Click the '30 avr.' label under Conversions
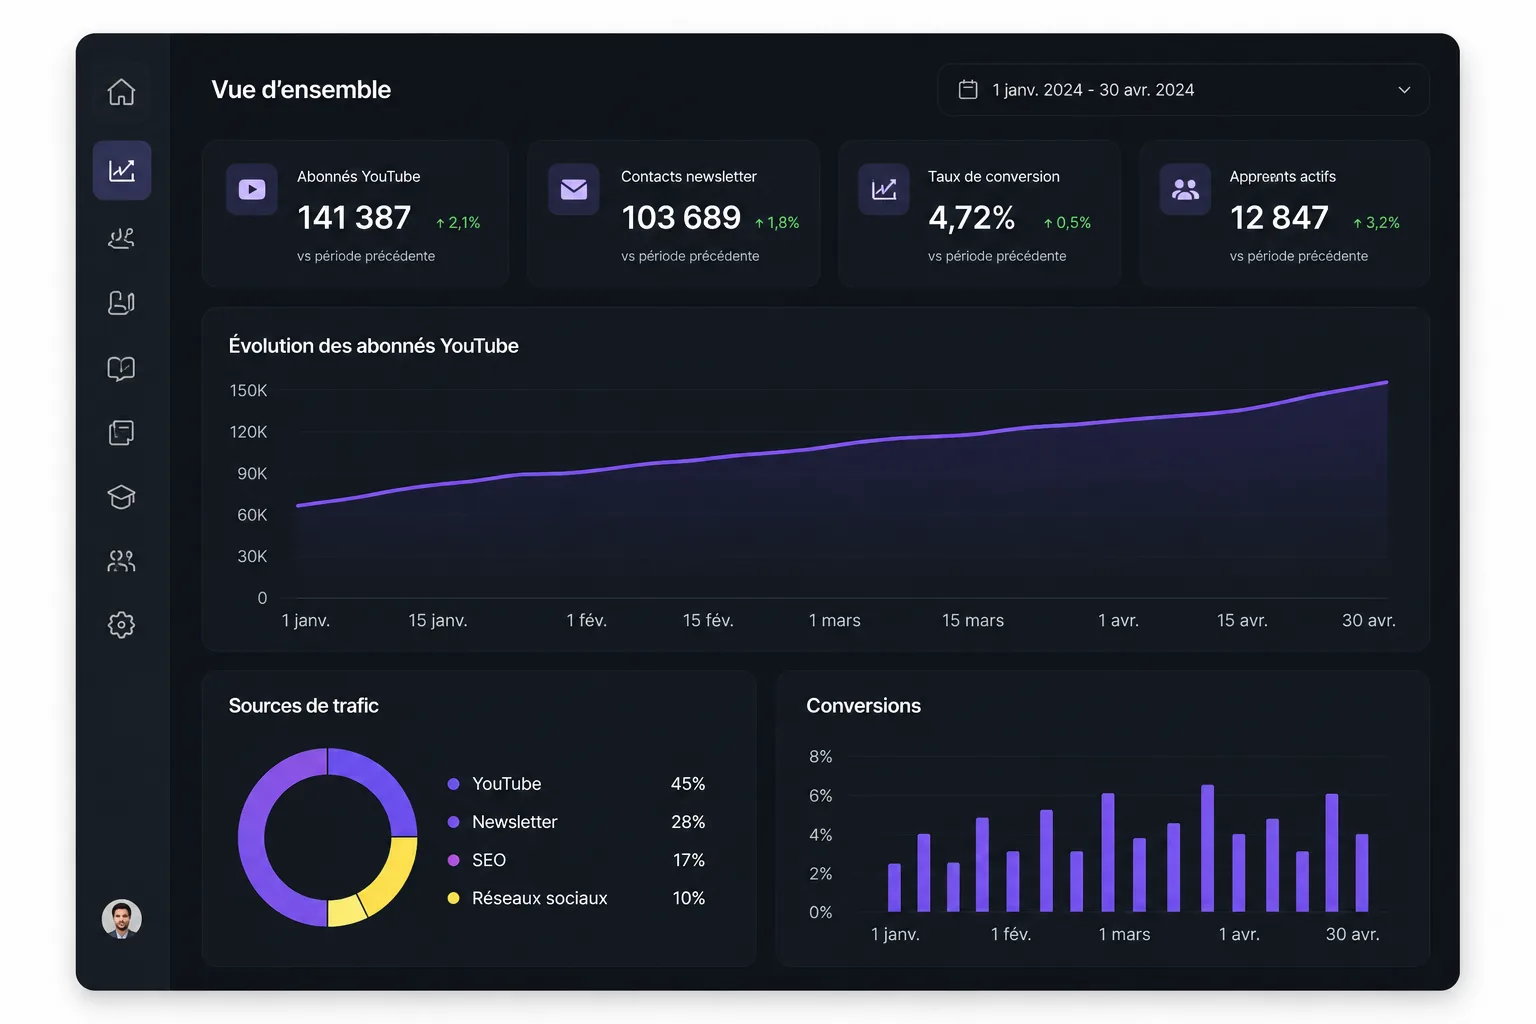1536x1024 pixels. click(x=1352, y=934)
